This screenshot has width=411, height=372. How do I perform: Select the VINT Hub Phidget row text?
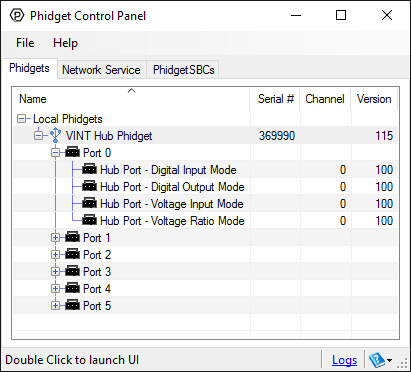pyautogui.click(x=109, y=136)
